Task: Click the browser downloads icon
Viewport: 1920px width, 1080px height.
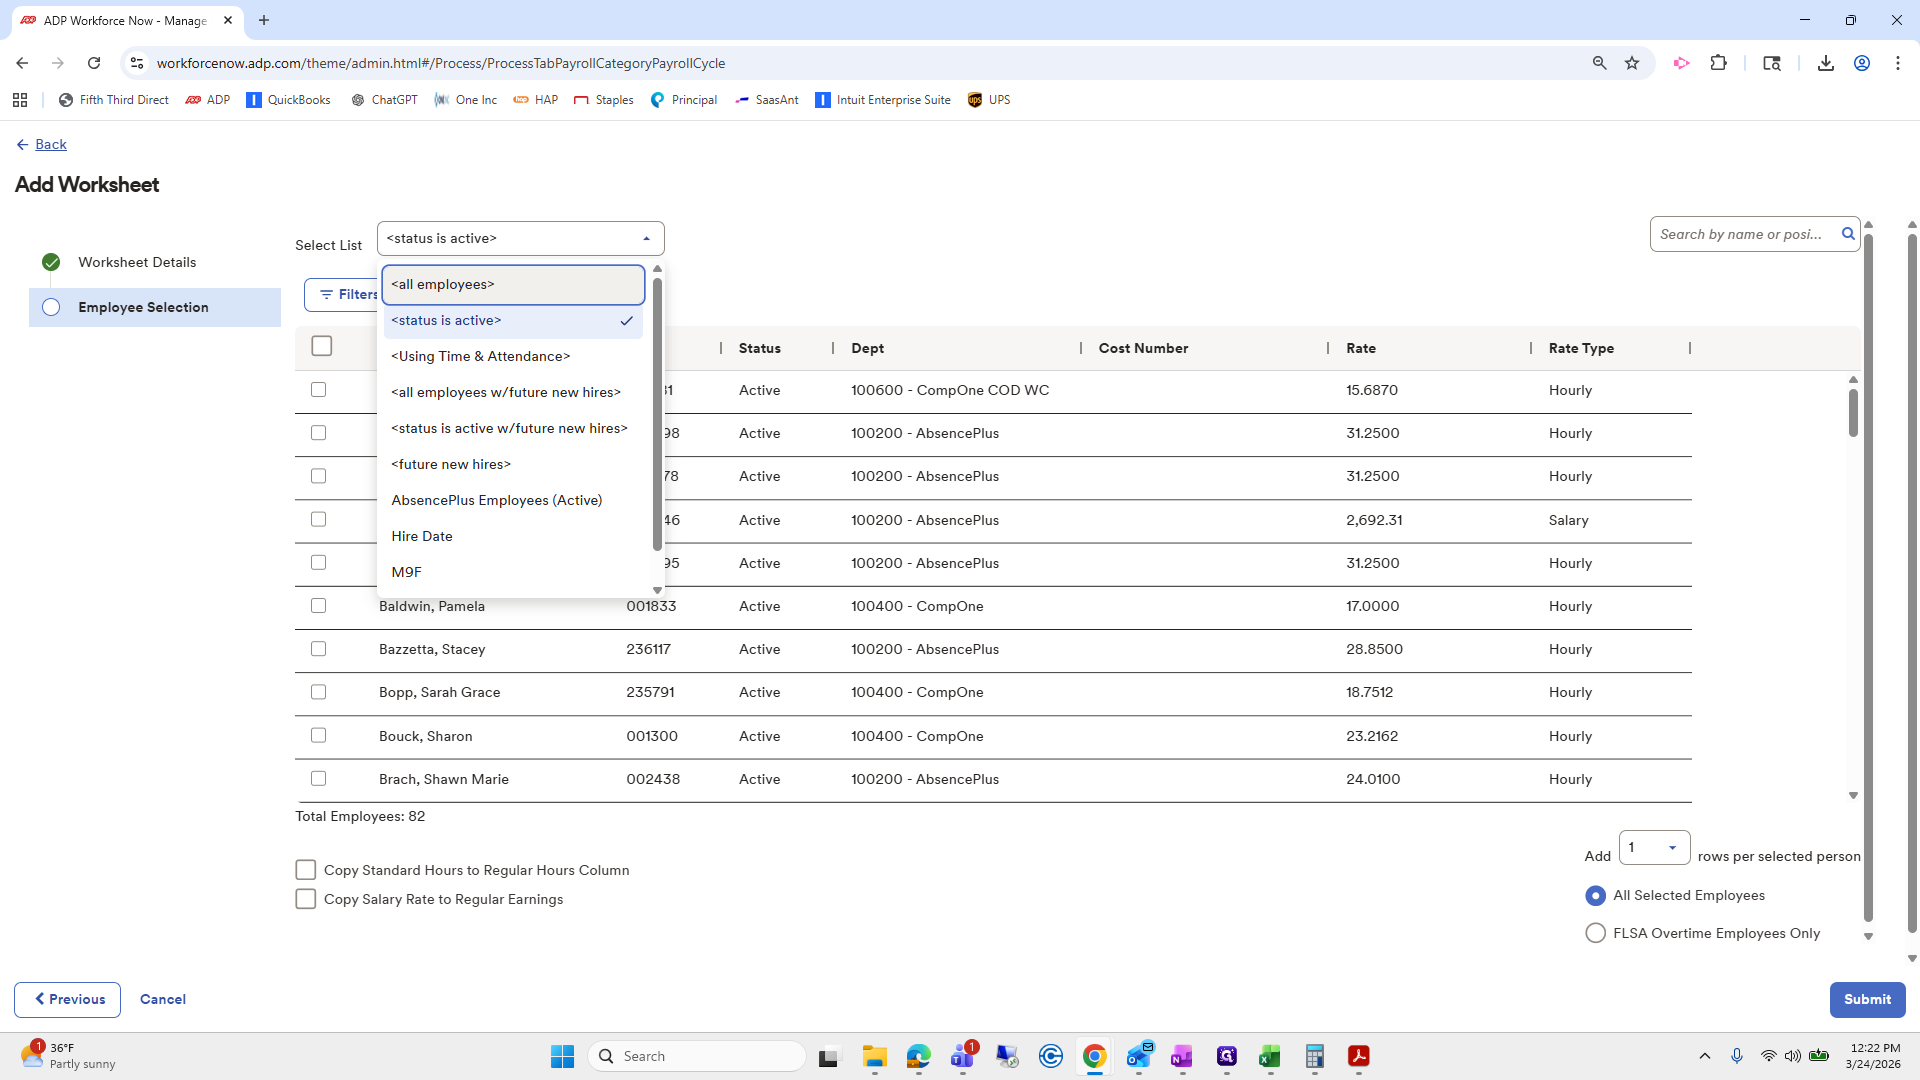Action: pyautogui.click(x=1825, y=62)
